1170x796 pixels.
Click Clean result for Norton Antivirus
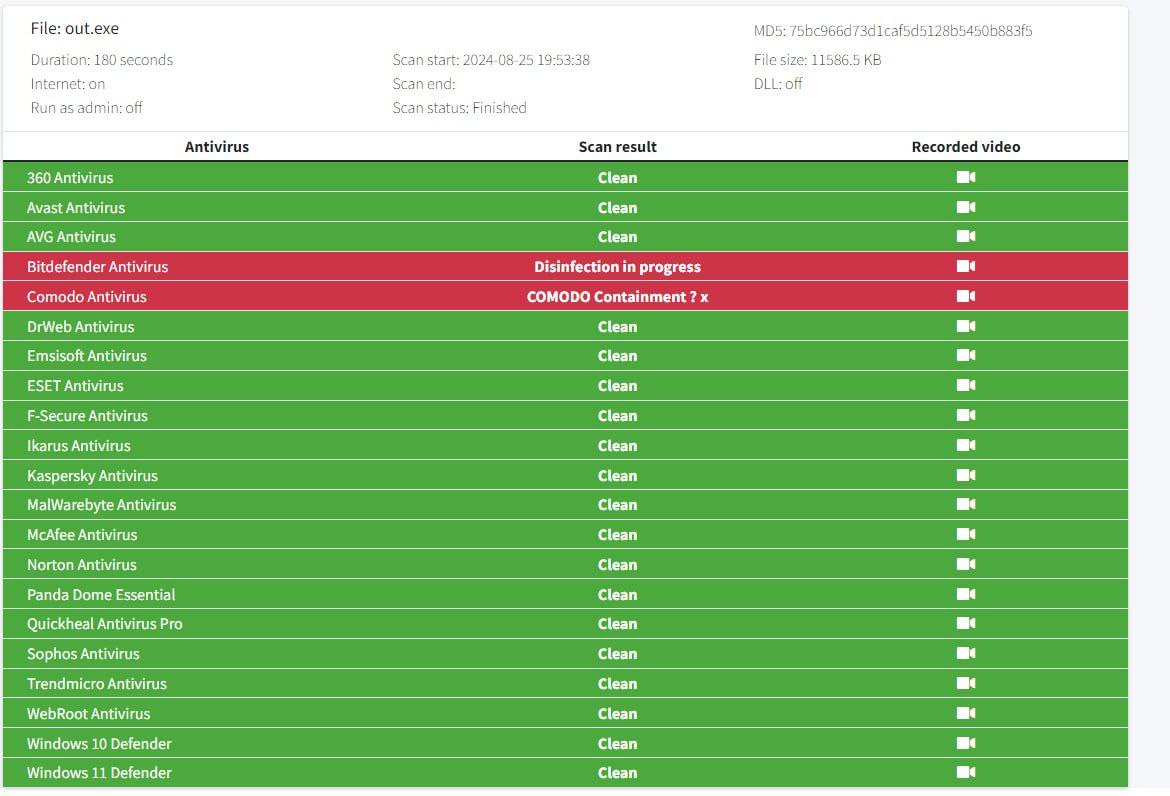(617, 564)
